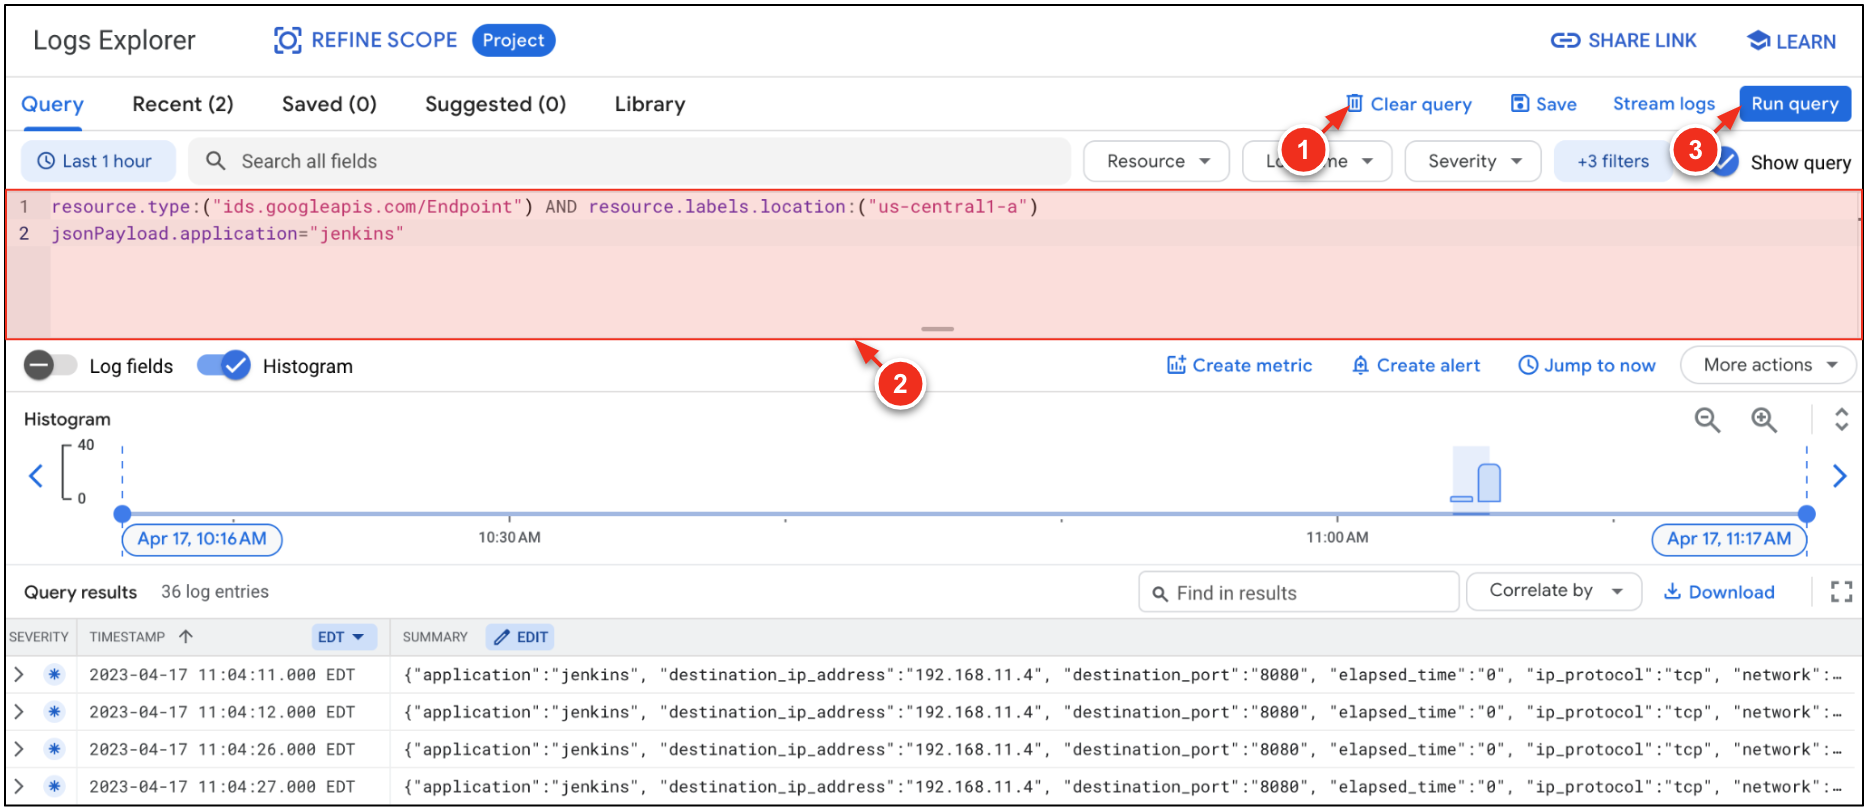Click the left arrow to shift histogram earlier
Viewport: 1870px width, 812px height.
[x=36, y=476]
